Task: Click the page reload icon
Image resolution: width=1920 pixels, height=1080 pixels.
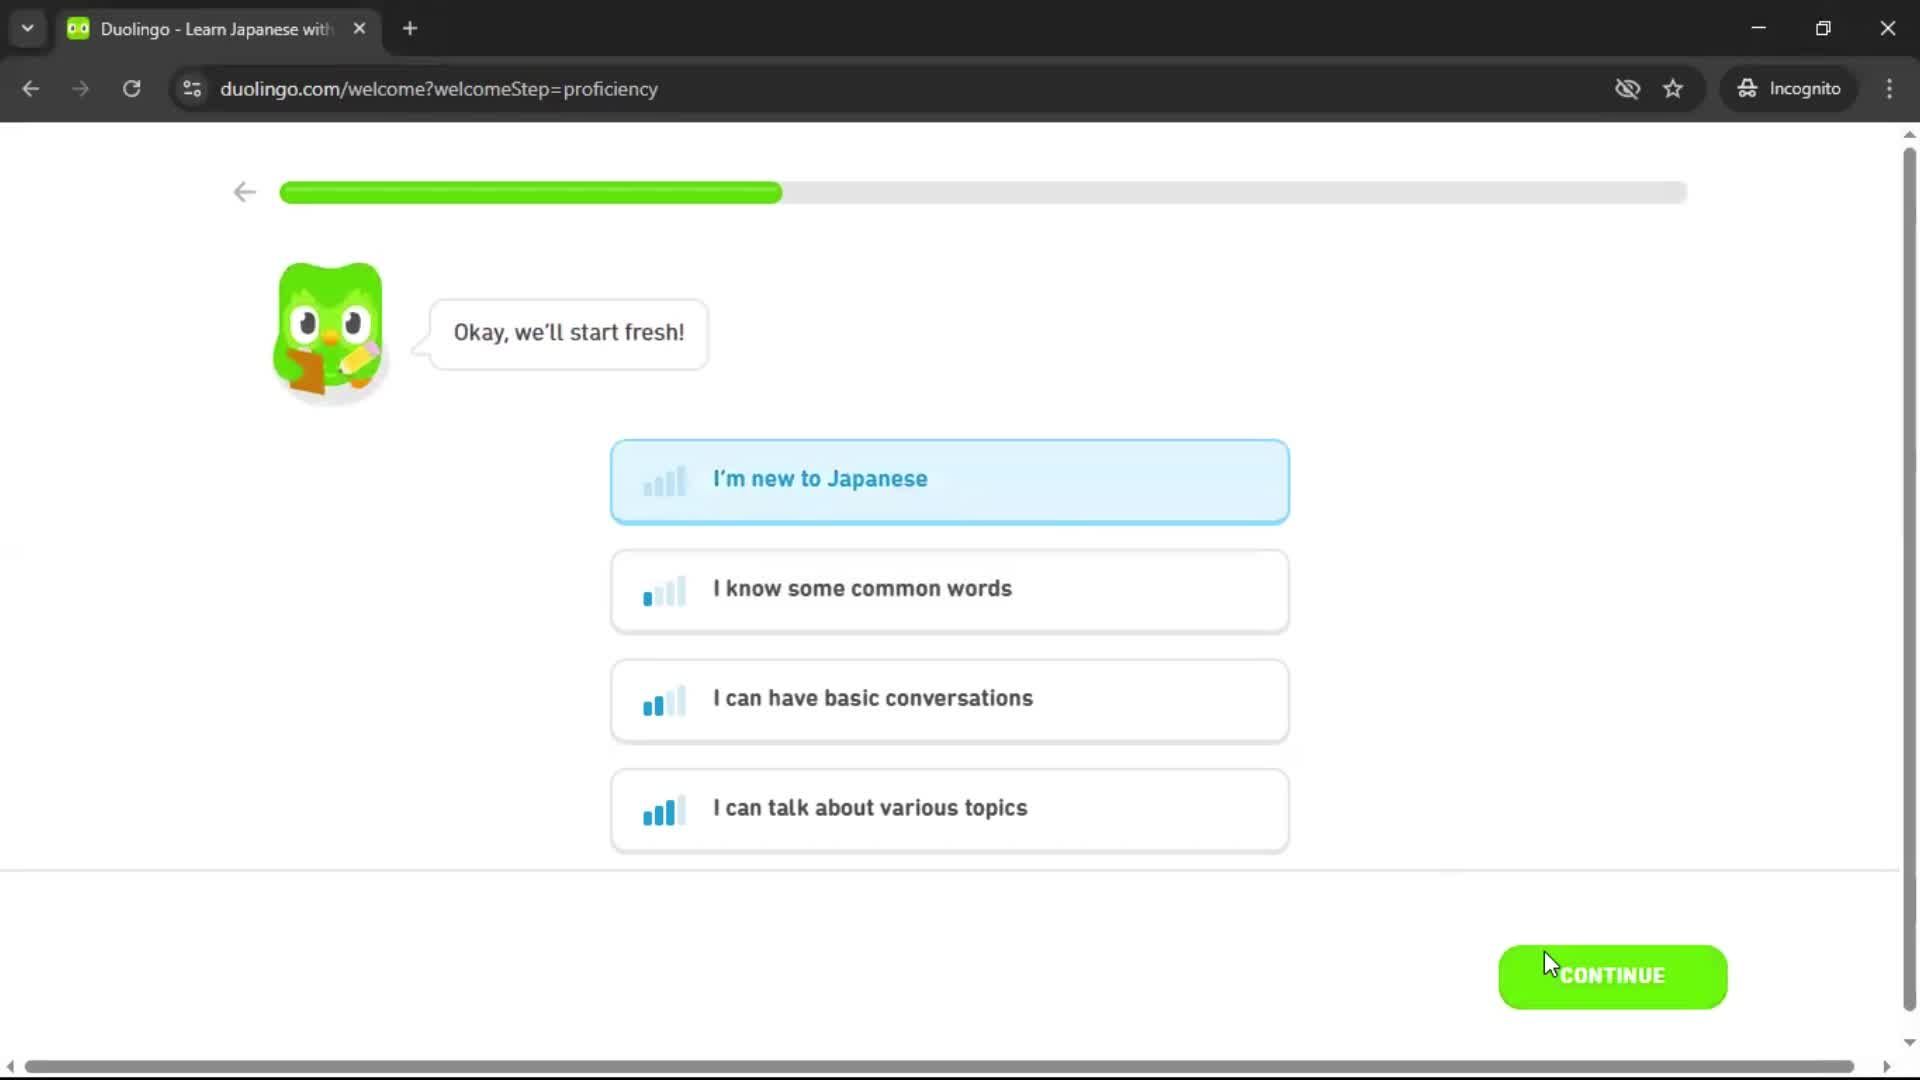Action: click(x=131, y=88)
